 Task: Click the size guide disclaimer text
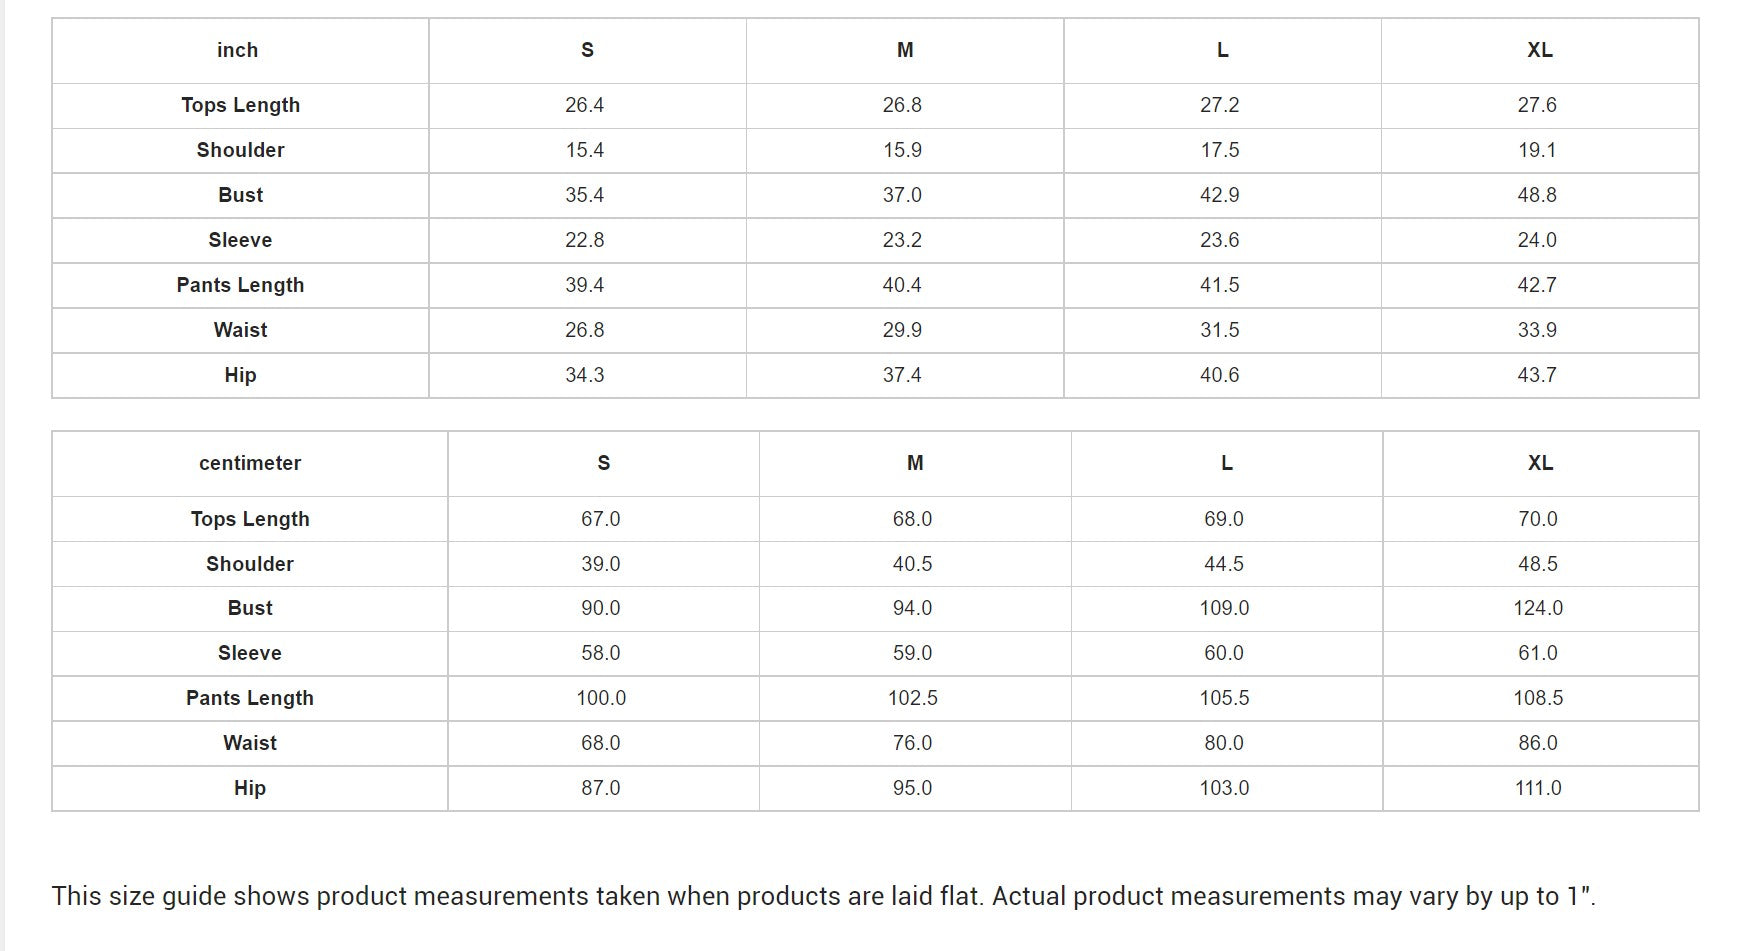point(824,897)
